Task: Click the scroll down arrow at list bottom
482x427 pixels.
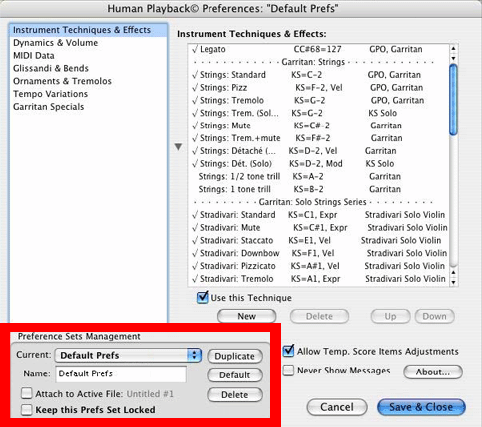Action: pos(453,283)
